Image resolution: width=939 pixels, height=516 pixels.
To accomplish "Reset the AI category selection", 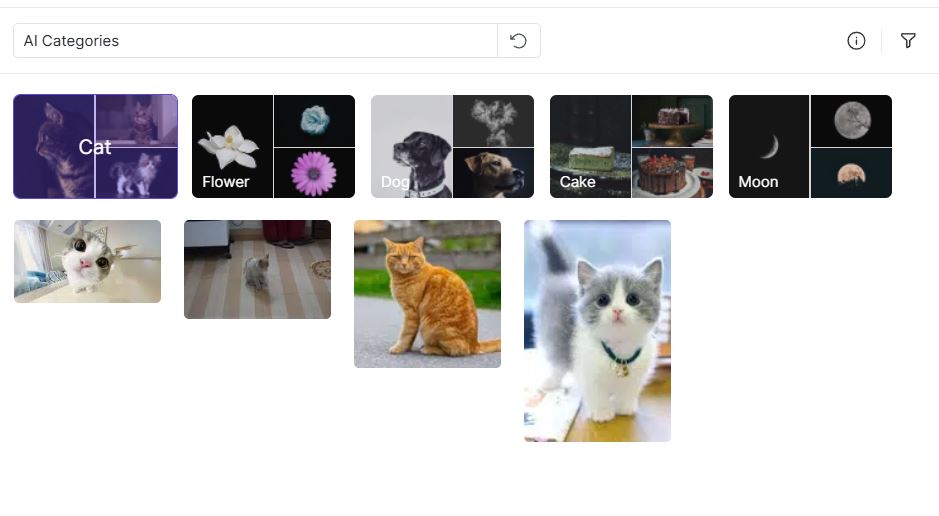I will [518, 41].
